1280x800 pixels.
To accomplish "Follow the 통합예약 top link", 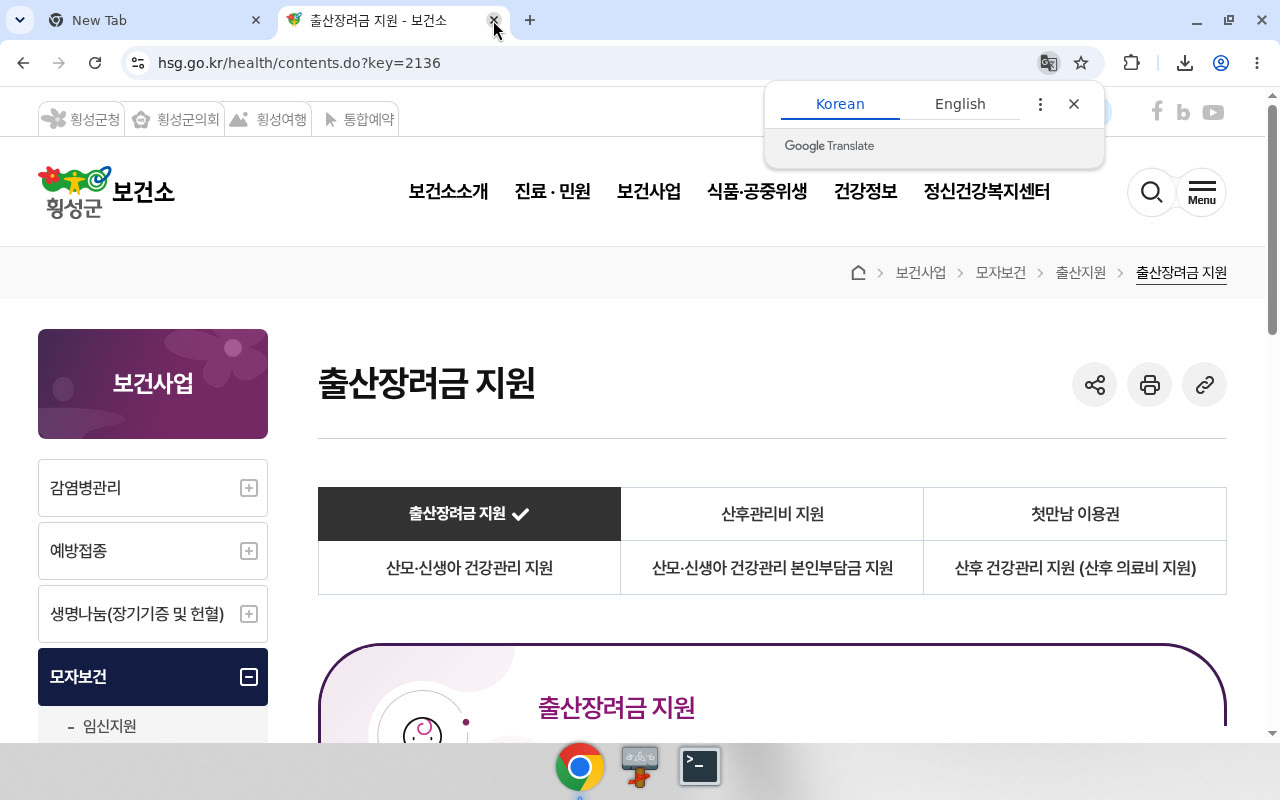I will coord(359,120).
